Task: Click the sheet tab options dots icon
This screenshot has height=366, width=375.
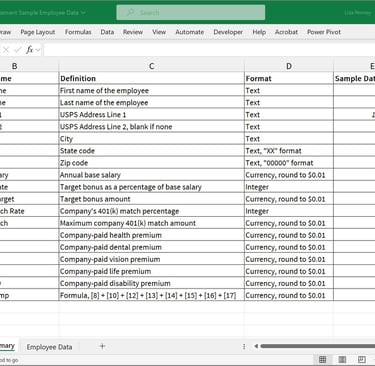Action: [244, 347]
